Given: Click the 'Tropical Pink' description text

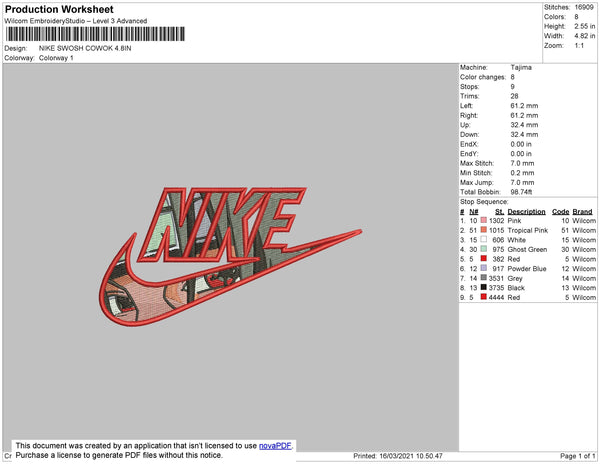Looking at the screenshot, I should tap(528, 230).
